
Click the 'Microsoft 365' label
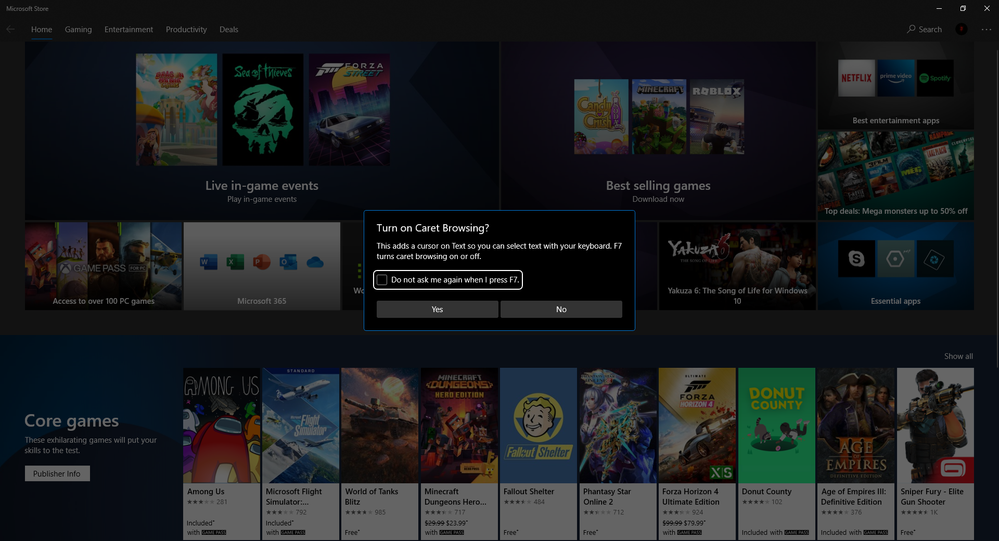pyautogui.click(x=262, y=301)
